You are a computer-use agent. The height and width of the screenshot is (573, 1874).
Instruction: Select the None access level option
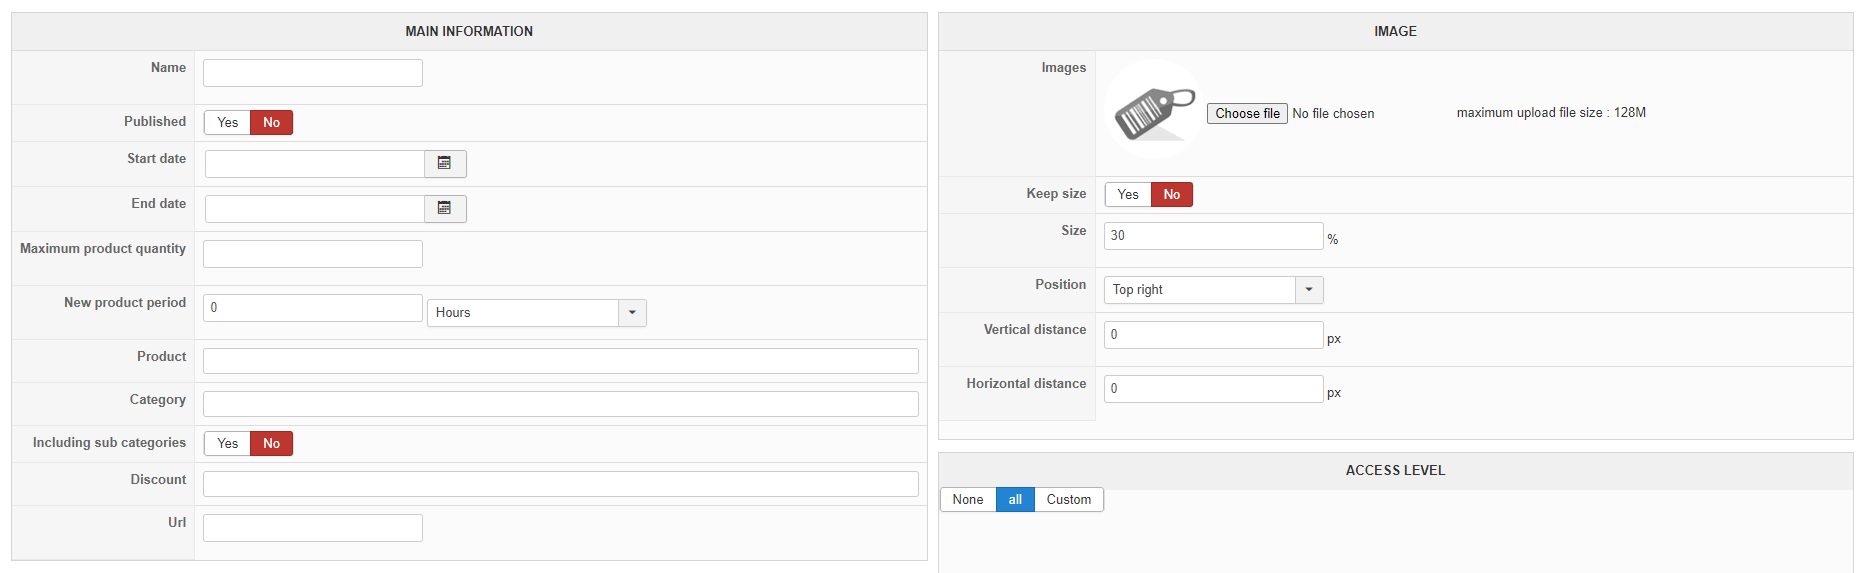pyautogui.click(x=968, y=500)
